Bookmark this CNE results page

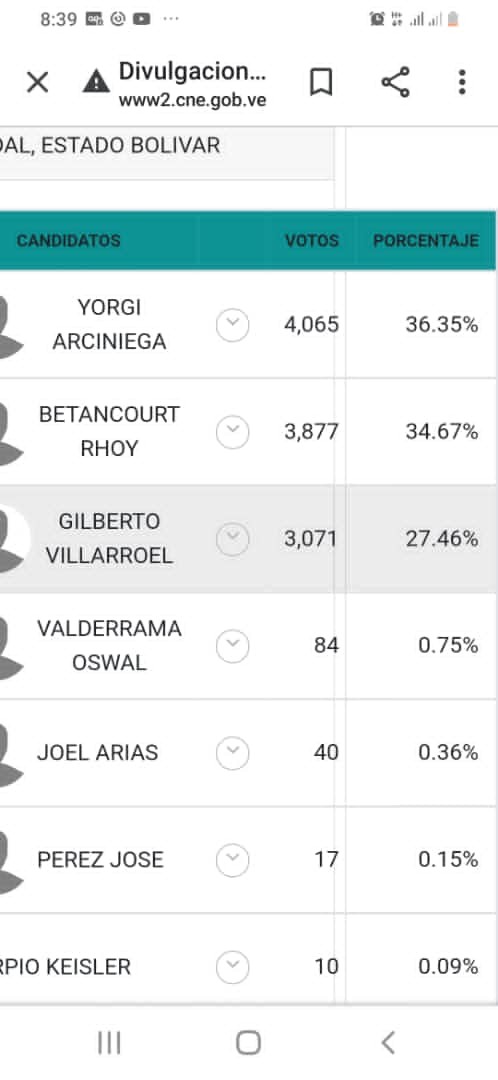(321, 82)
